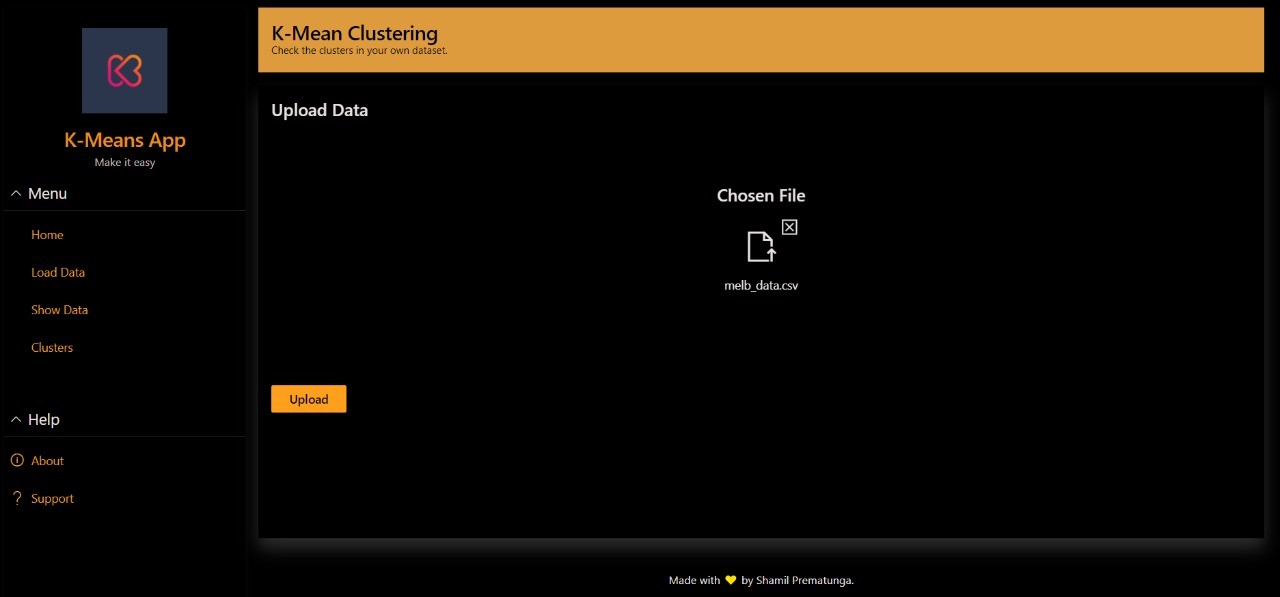Click the question mark icon beside Support
This screenshot has height=597, width=1280.
[x=16, y=498]
